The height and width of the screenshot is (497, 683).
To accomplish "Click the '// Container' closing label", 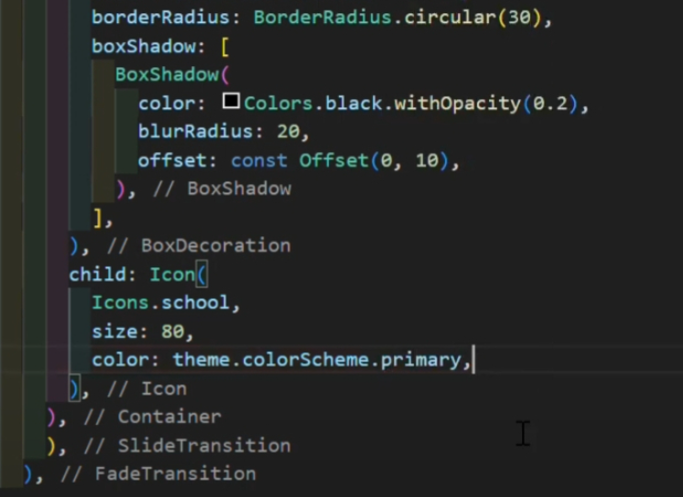I will 152,417.
